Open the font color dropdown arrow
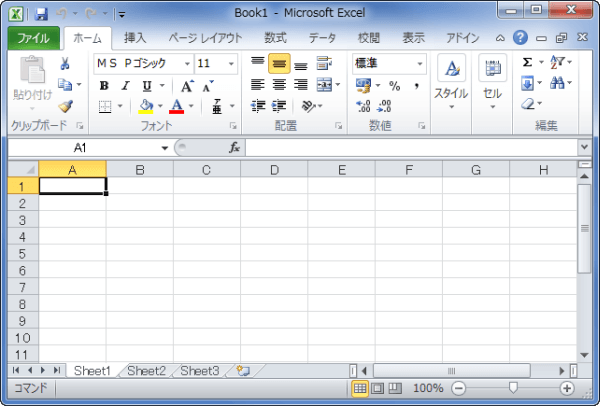The height and width of the screenshot is (406, 600). click(191, 106)
